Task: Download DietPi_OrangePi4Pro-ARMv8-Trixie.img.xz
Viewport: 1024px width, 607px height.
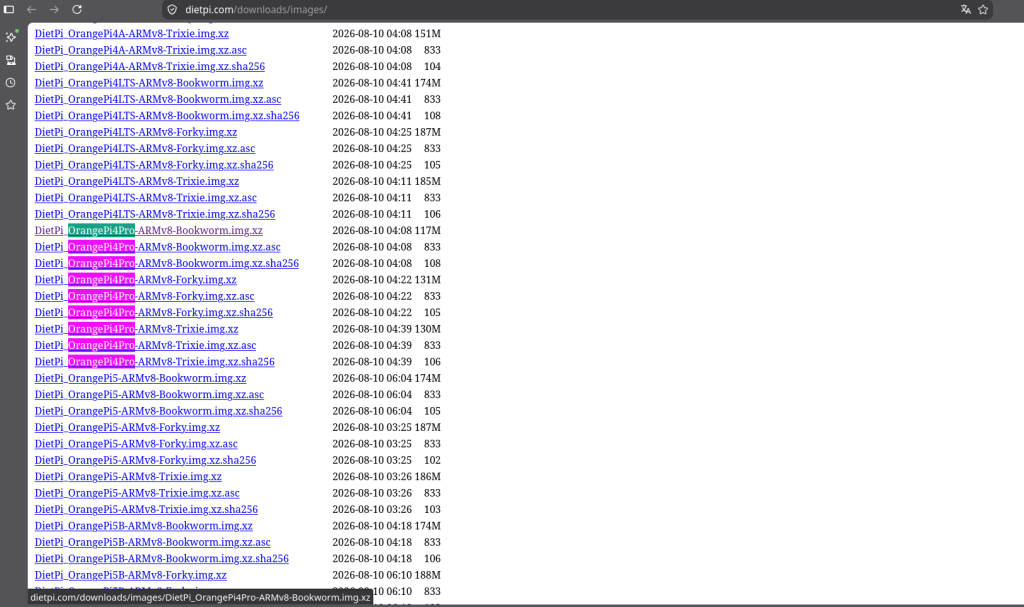Action: 136,329
